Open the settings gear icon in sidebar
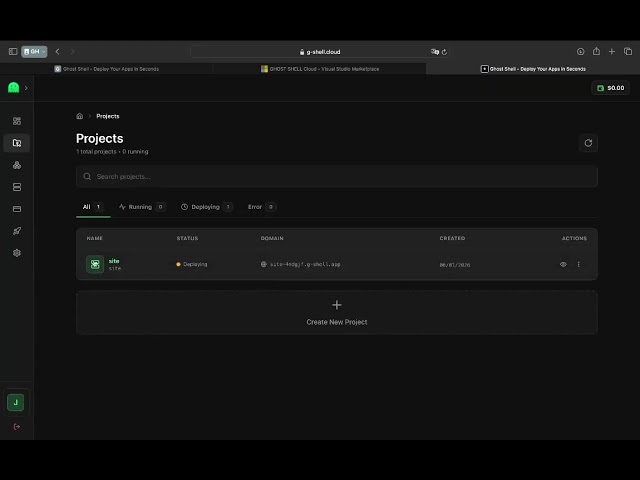 [17, 253]
